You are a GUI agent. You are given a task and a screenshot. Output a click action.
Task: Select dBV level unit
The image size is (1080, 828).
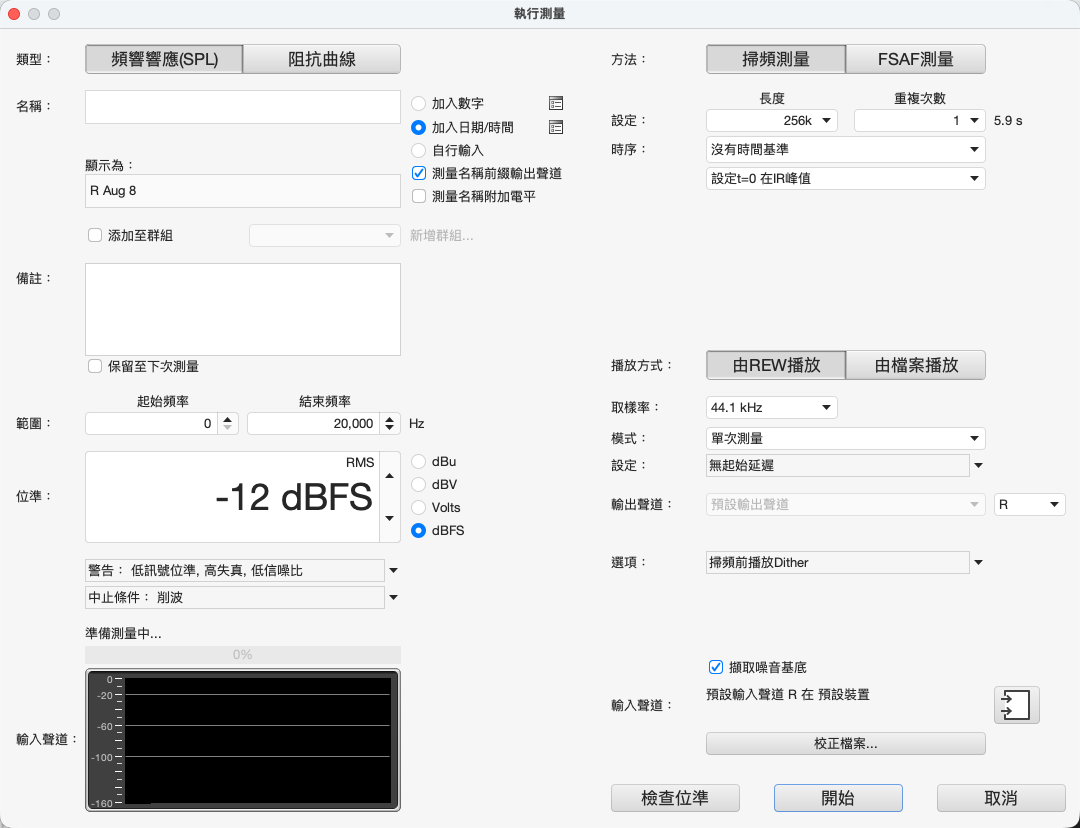point(418,484)
